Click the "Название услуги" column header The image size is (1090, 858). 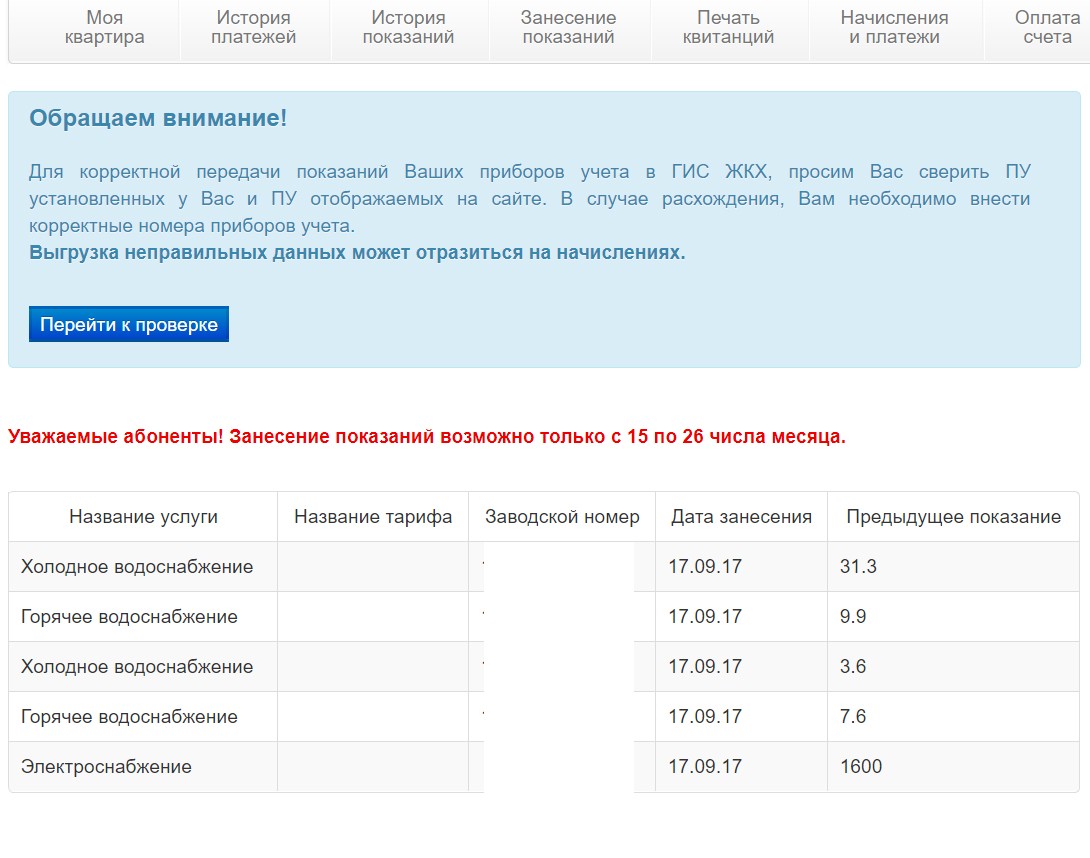(x=143, y=517)
